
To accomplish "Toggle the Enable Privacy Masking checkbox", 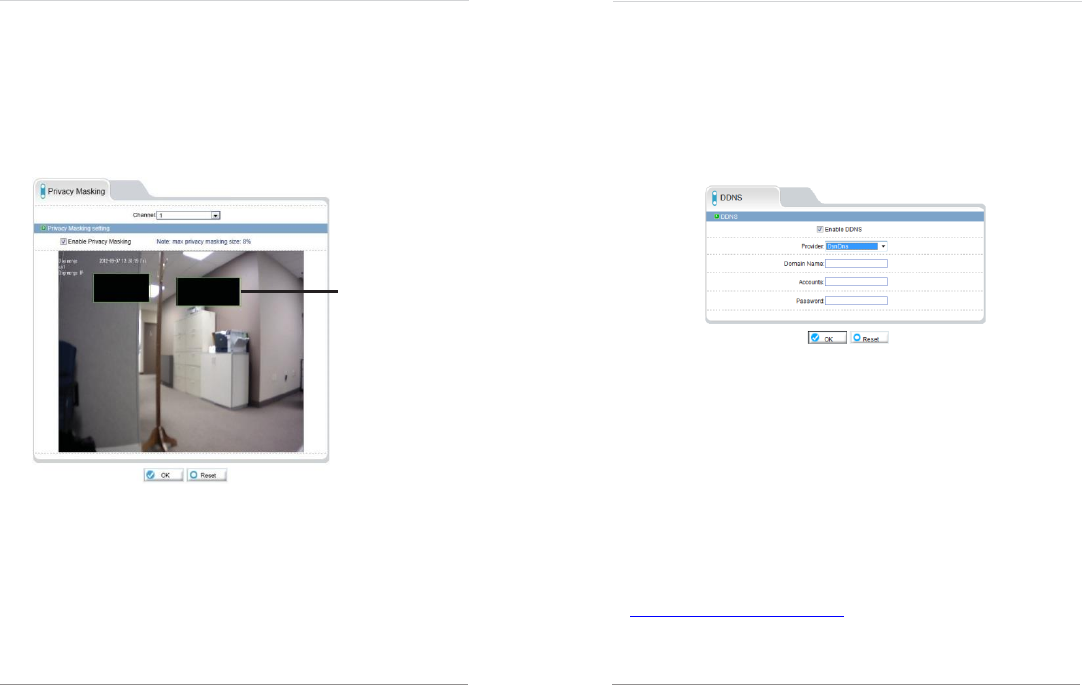I will point(63,241).
